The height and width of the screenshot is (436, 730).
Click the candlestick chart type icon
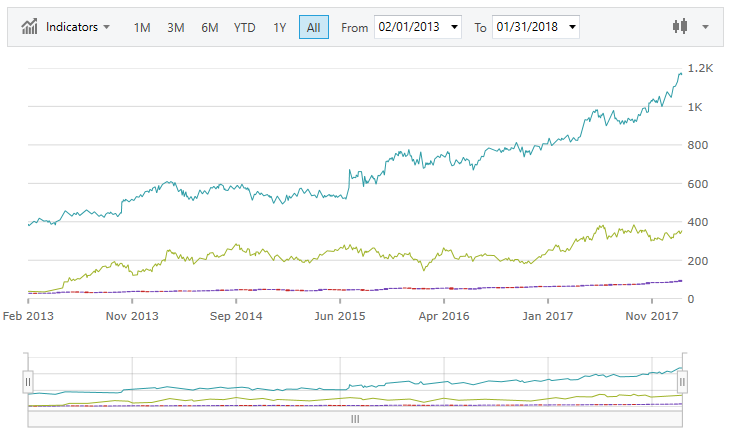681,27
